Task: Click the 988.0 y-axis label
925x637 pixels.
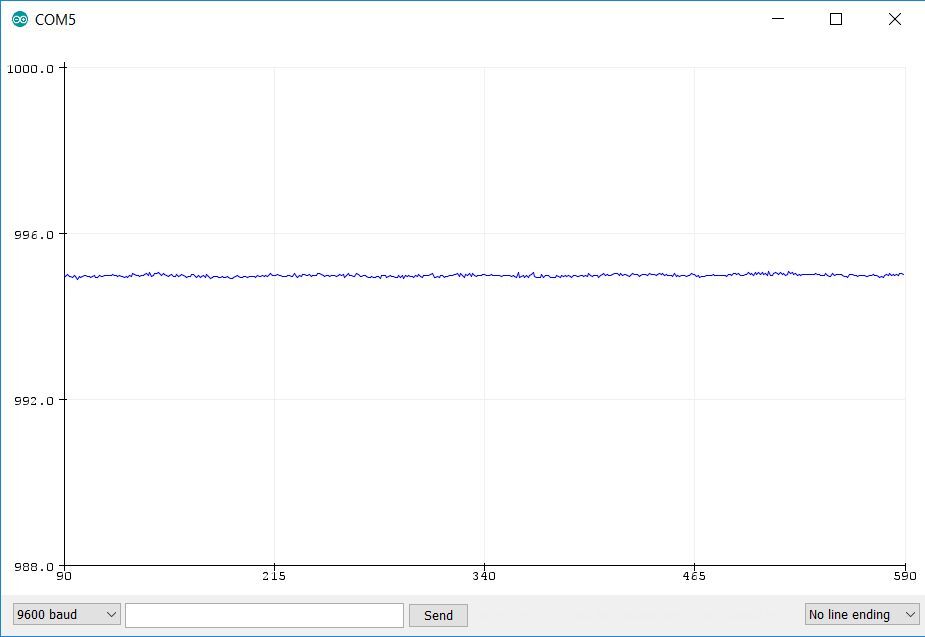Action: pos(34,567)
